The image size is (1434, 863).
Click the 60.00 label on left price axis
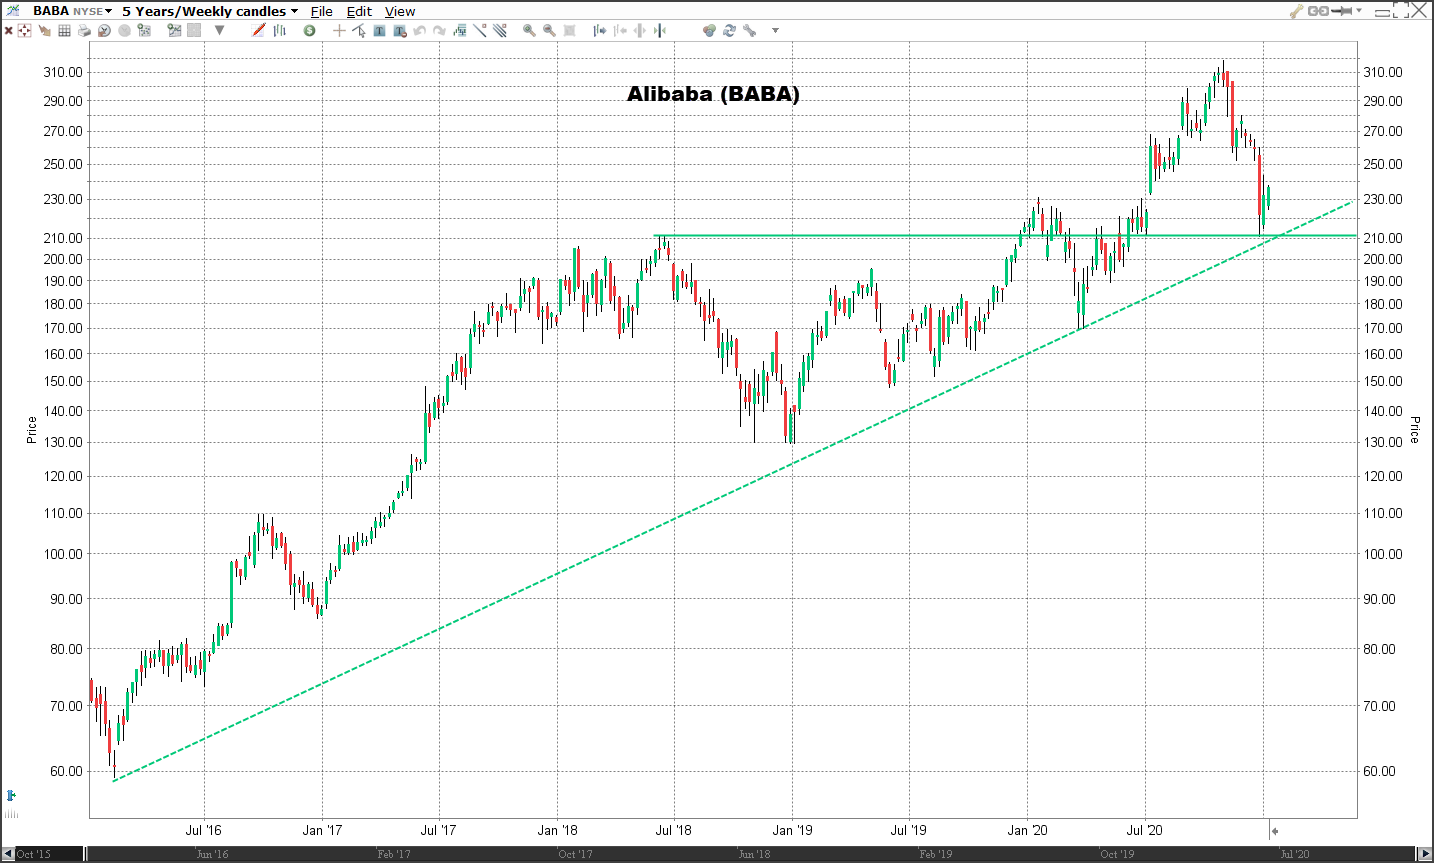[63, 771]
